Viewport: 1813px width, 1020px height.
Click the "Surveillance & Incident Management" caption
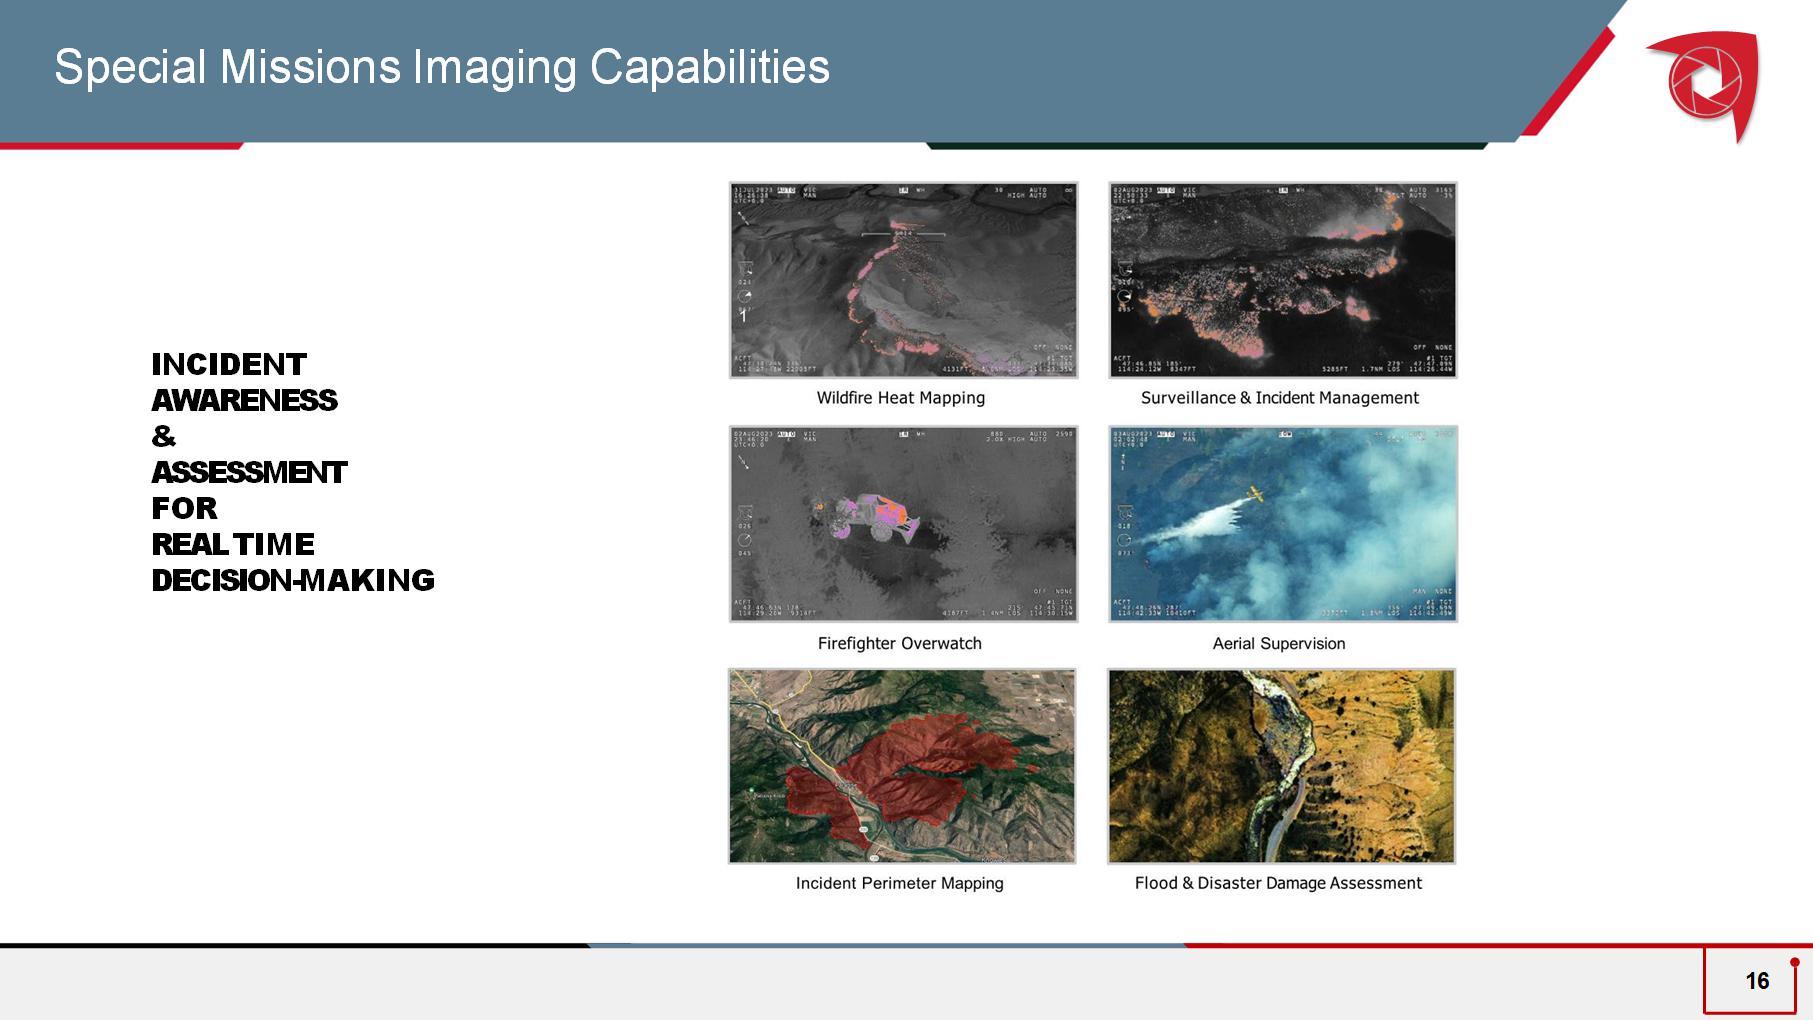[1279, 398]
